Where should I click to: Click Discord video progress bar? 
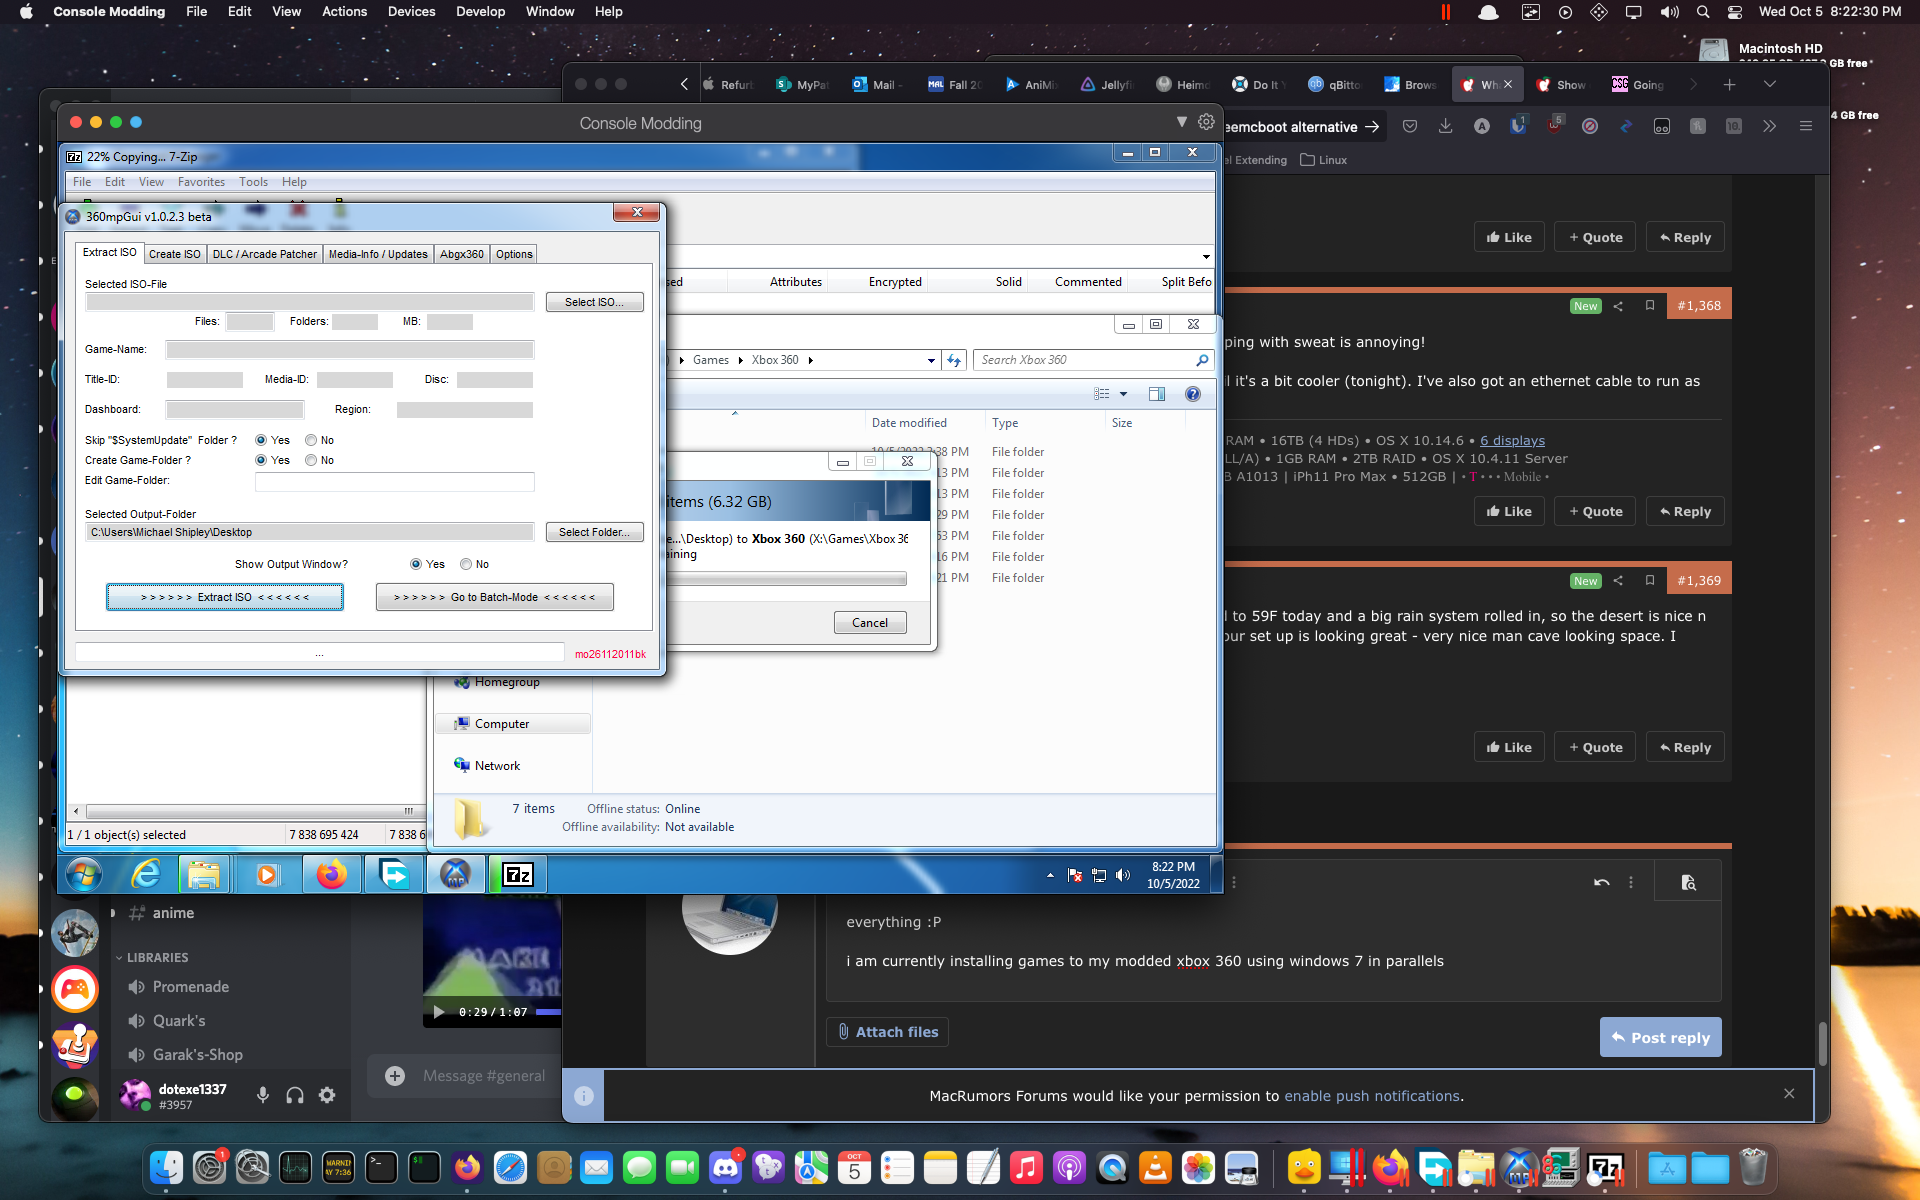548,1012
